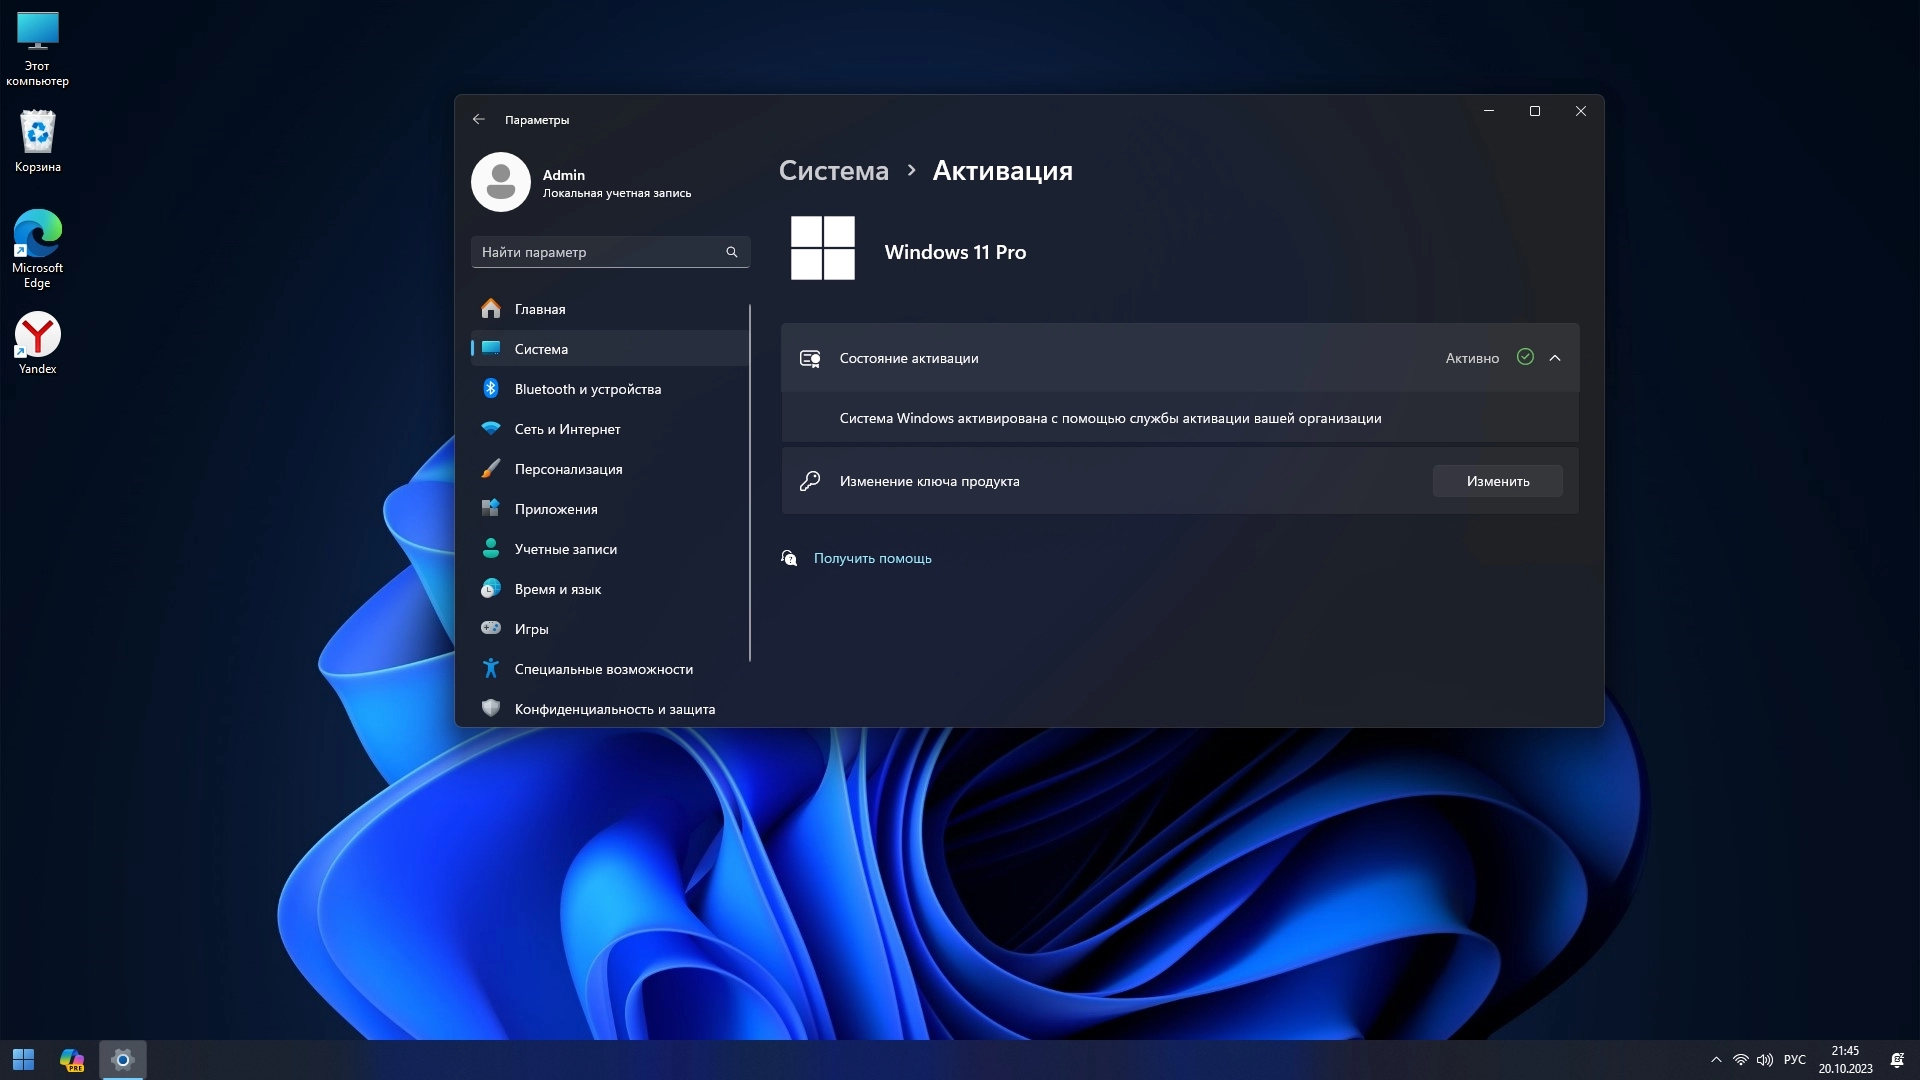Open the Приложения sidebar item
The height and width of the screenshot is (1080, 1920).
click(x=555, y=509)
